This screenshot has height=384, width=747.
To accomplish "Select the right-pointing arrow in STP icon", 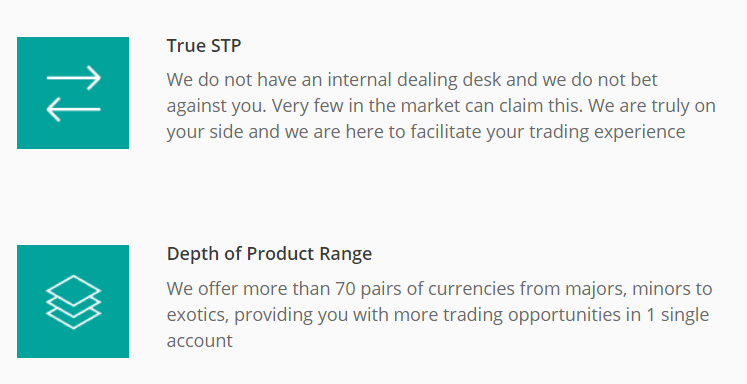I will [73, 78].
